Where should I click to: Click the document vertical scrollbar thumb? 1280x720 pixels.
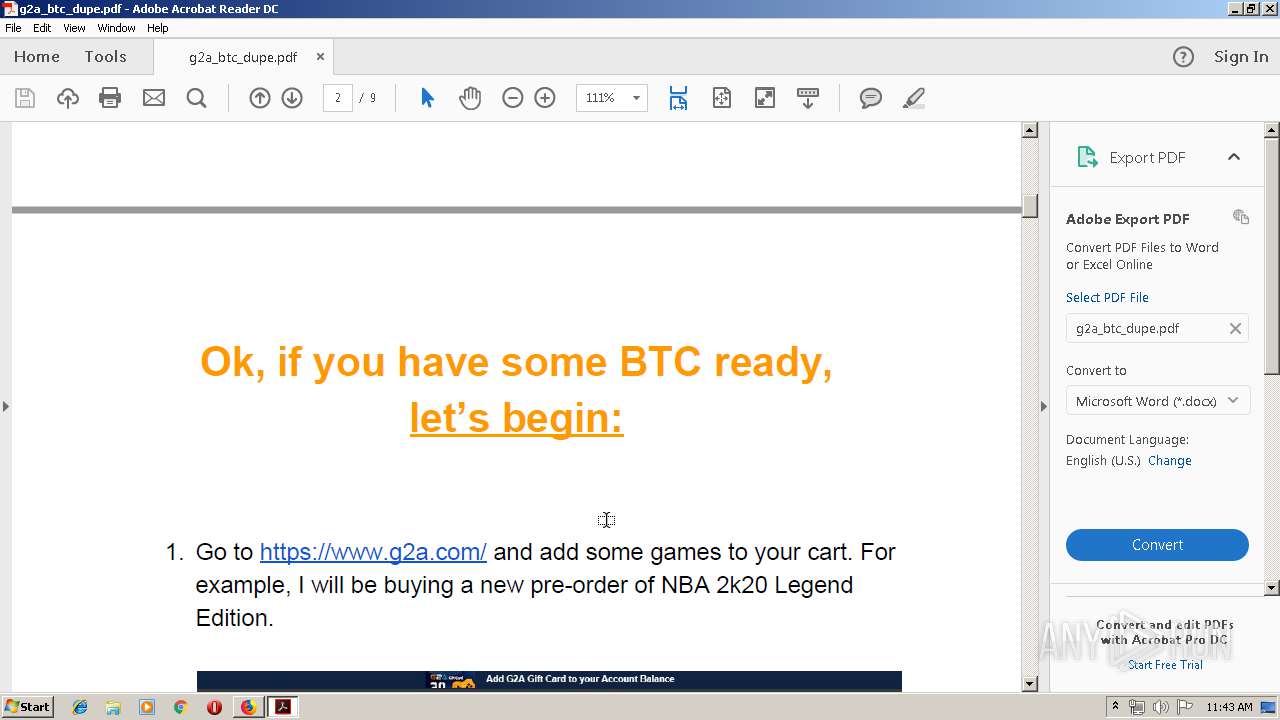(x=1030, y=205)
